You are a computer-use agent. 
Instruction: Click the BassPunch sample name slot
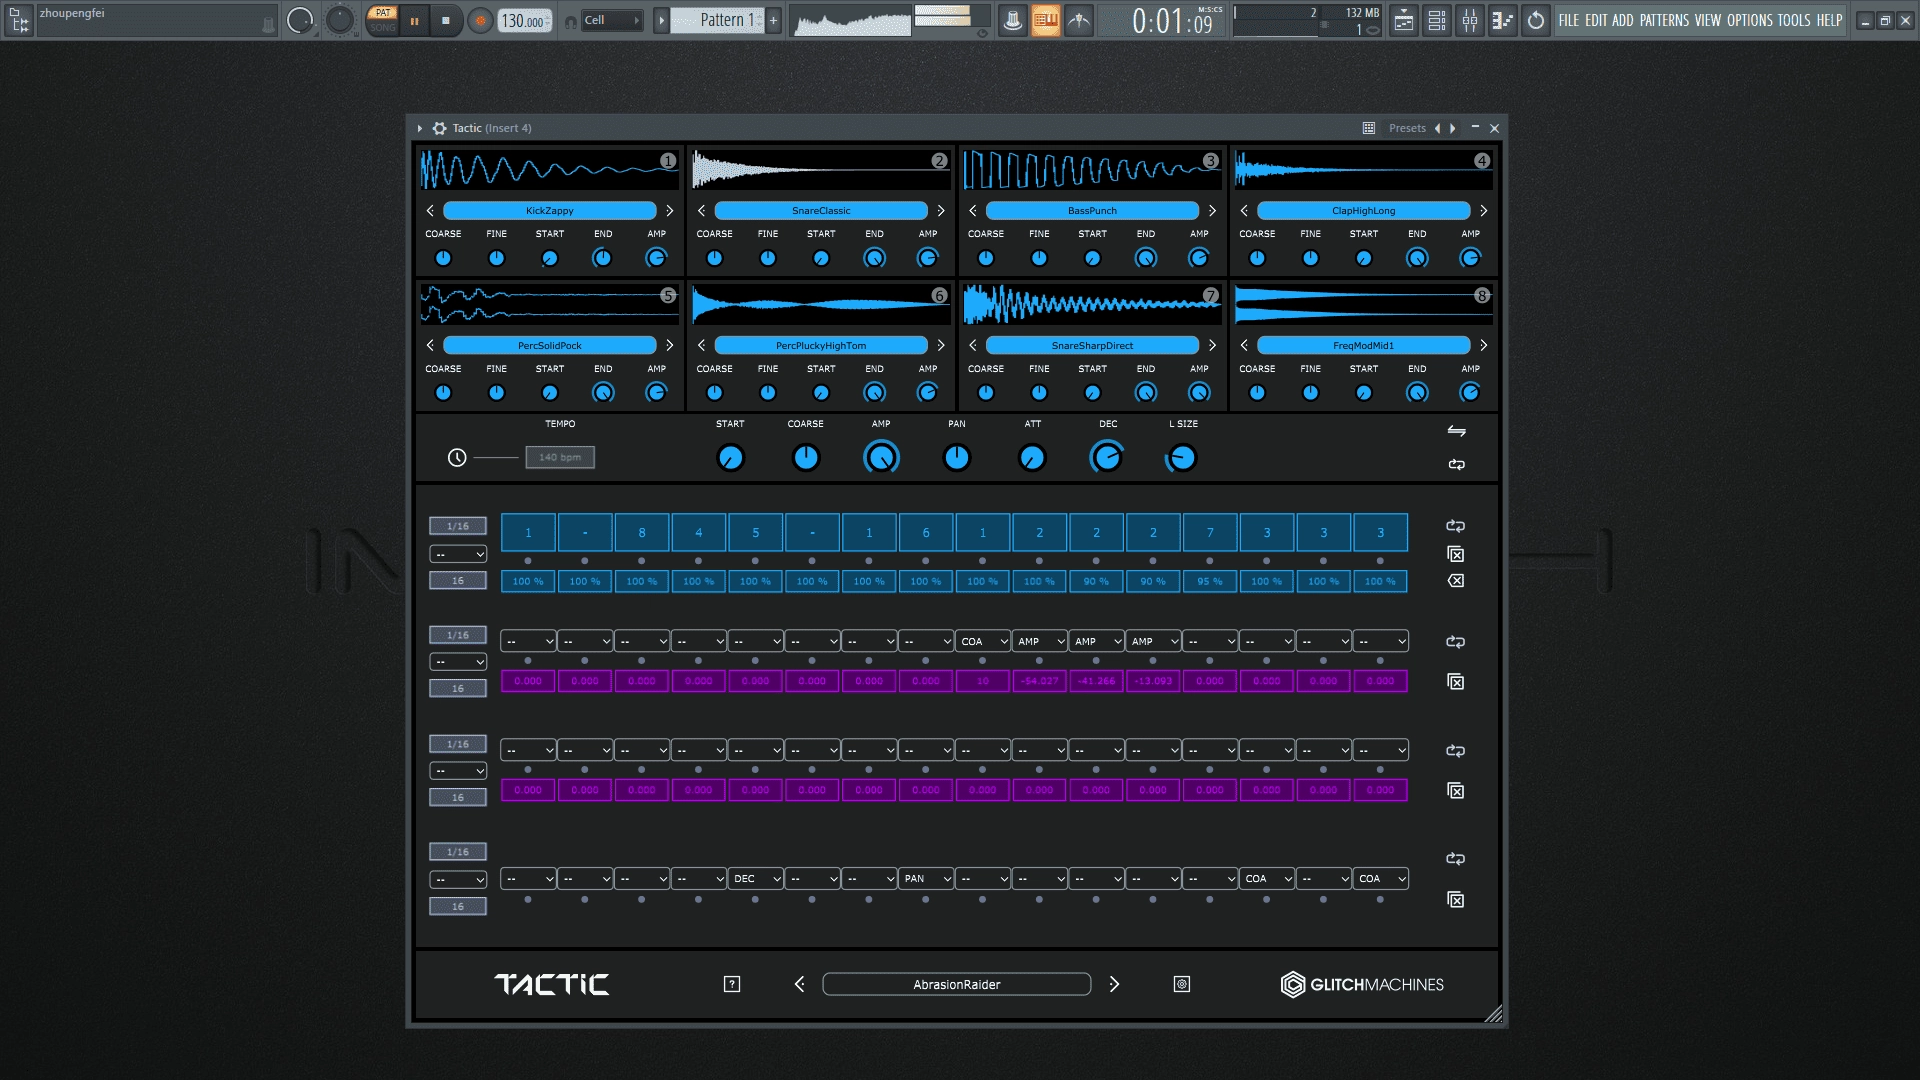pyautogui.click(x=1092, y=210)
